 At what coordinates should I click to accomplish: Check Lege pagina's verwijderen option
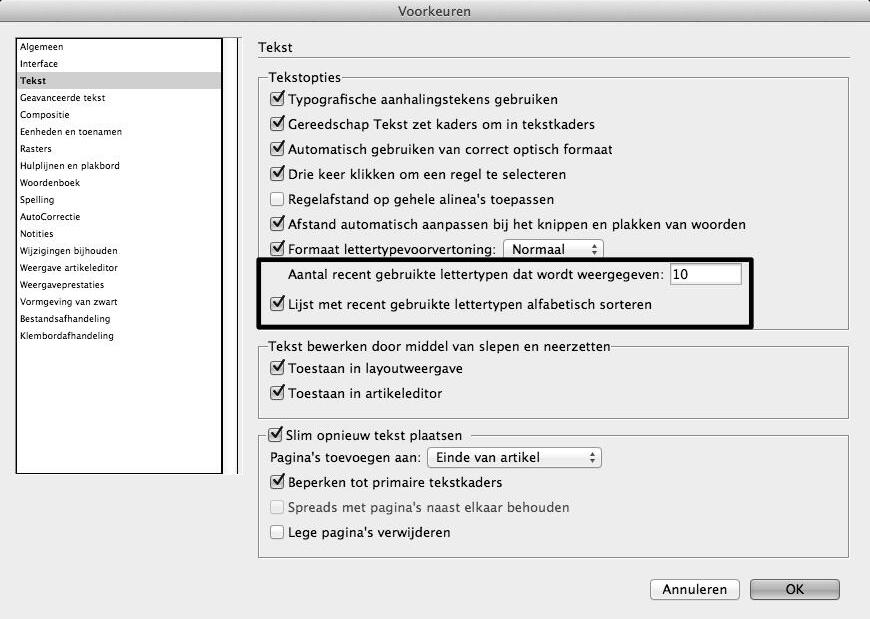[x=278, y=532]
